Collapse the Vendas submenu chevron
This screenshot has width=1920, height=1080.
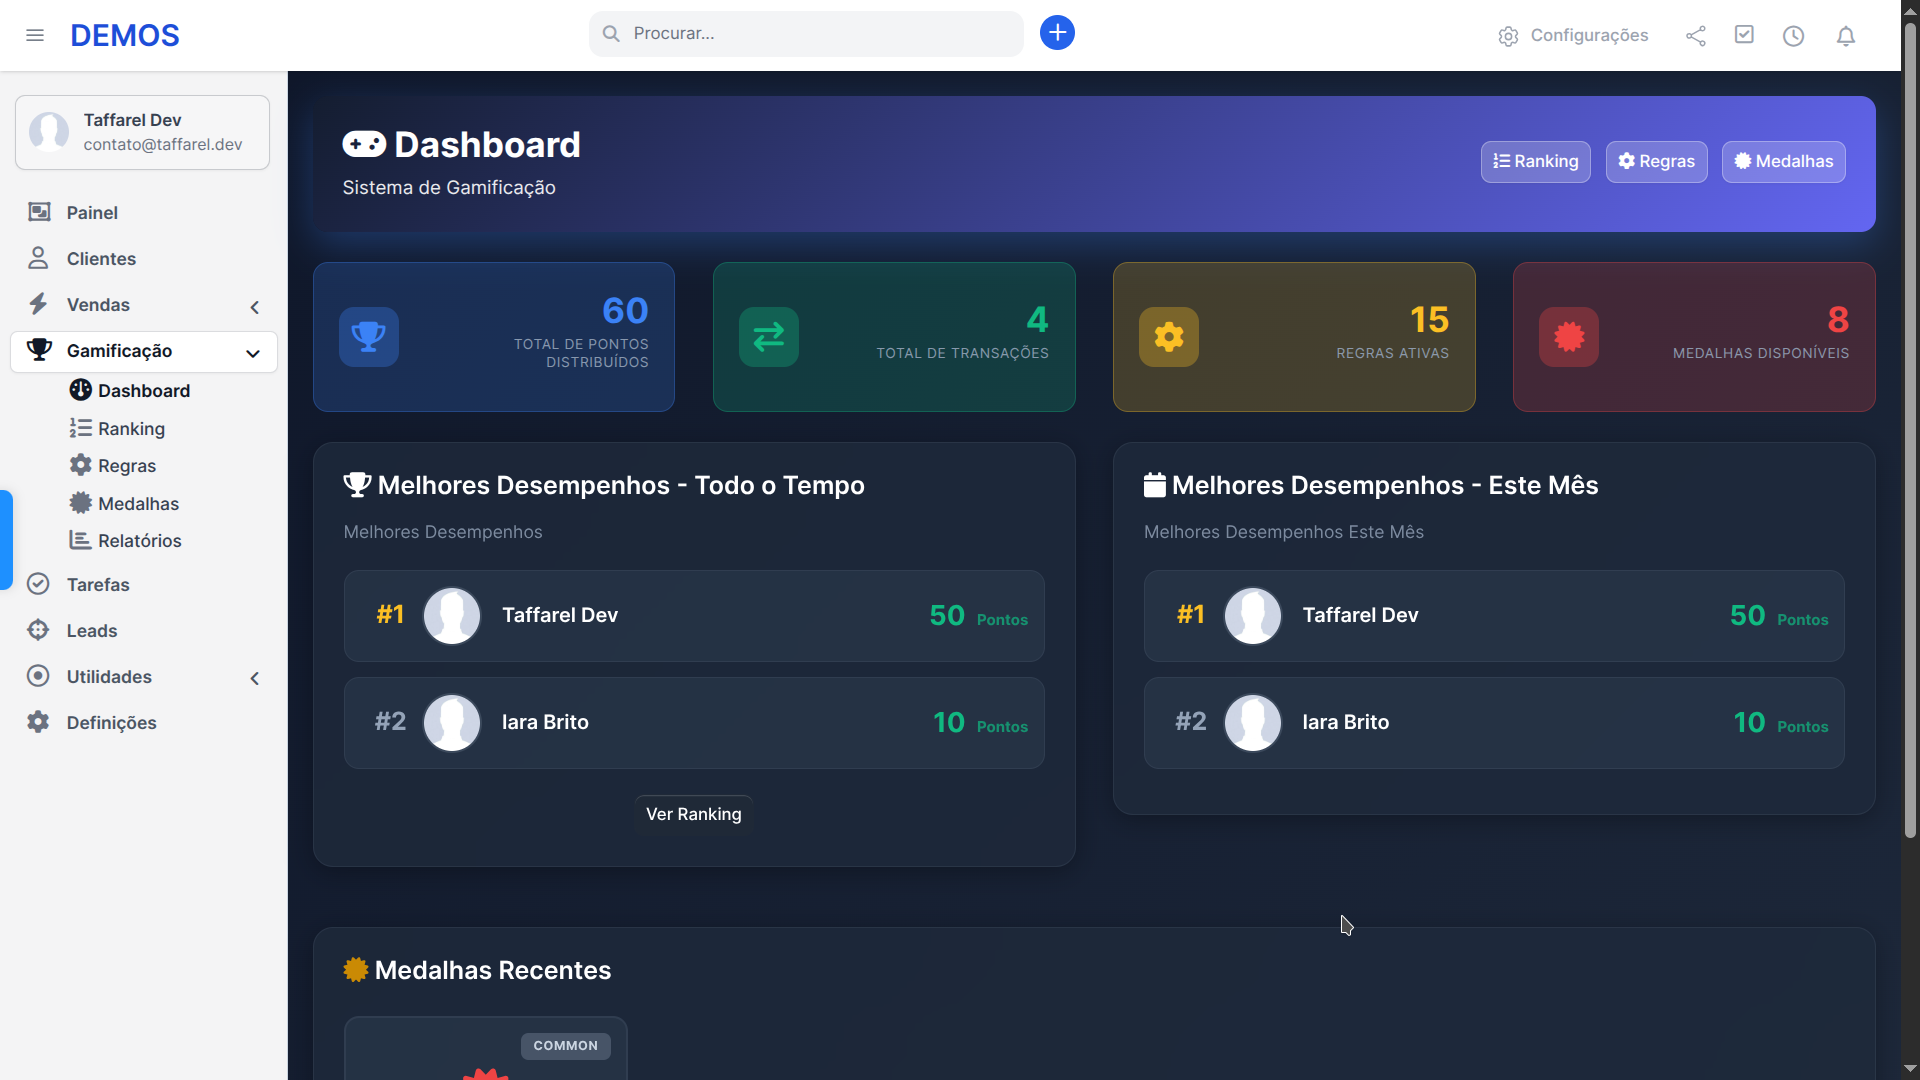255,307
